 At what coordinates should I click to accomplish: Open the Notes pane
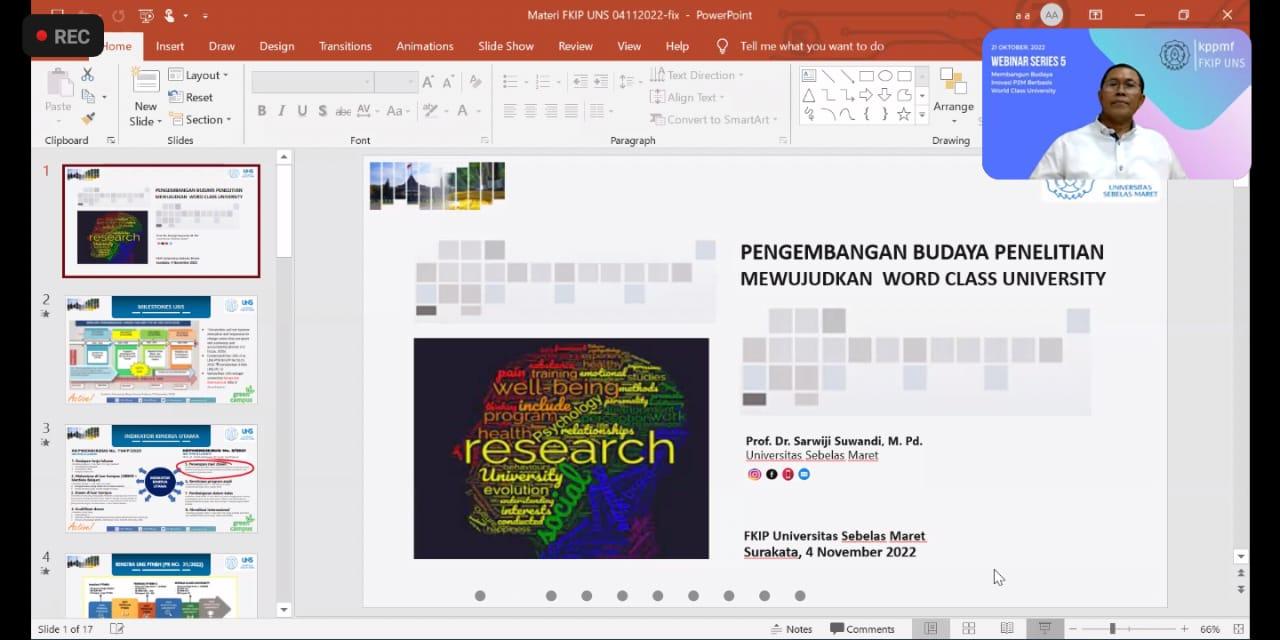791,629
